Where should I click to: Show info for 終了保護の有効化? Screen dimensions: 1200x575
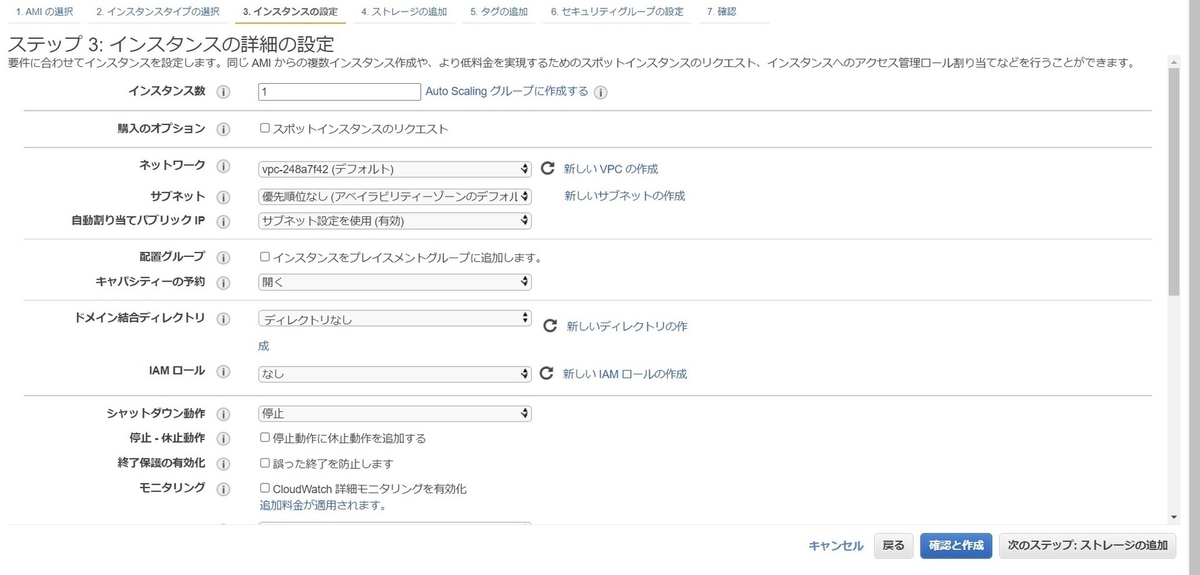(x=224, y=464)
